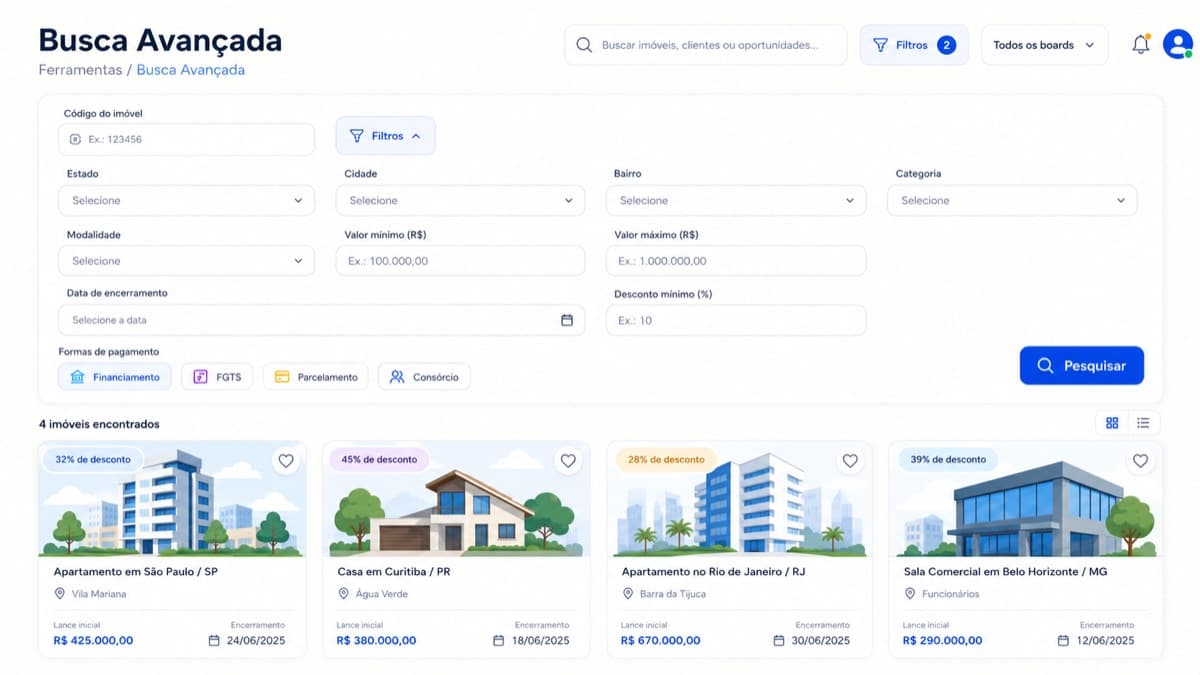Favorite the Belo Horizonte commercial room card
This screenshot has height=675, width=1200.
pyautogui.click(x=1140, y=461)
